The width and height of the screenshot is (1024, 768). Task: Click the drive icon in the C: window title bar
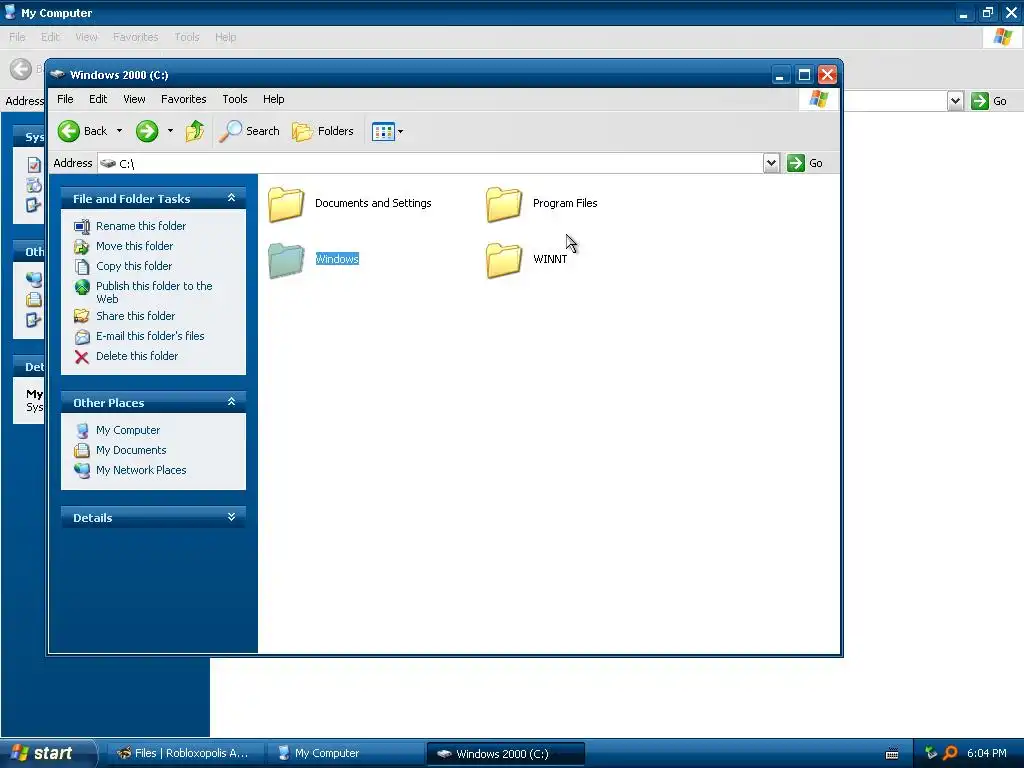57,74
